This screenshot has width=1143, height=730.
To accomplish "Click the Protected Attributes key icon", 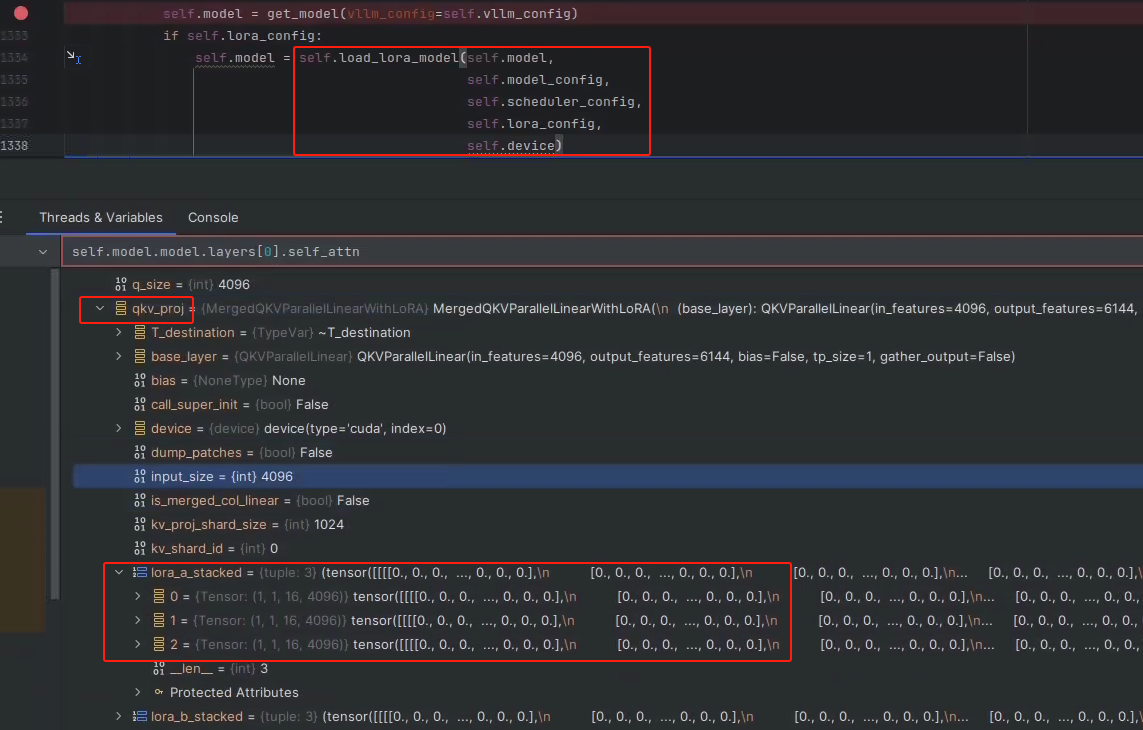I will pos(158,692).
